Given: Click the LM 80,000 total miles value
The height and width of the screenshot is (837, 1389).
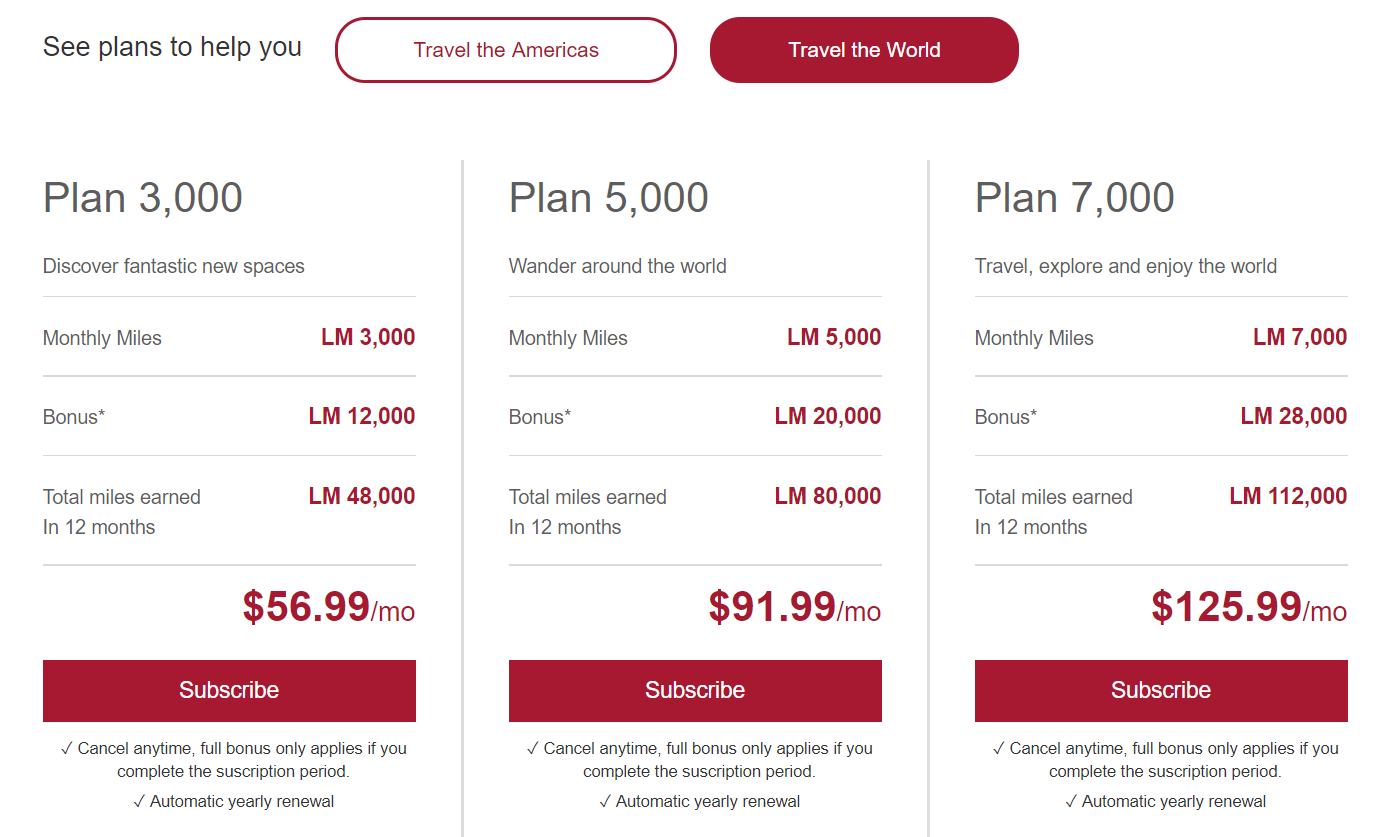Looking at the screenshot, I should pyautogui.click(x=828, y=496).
